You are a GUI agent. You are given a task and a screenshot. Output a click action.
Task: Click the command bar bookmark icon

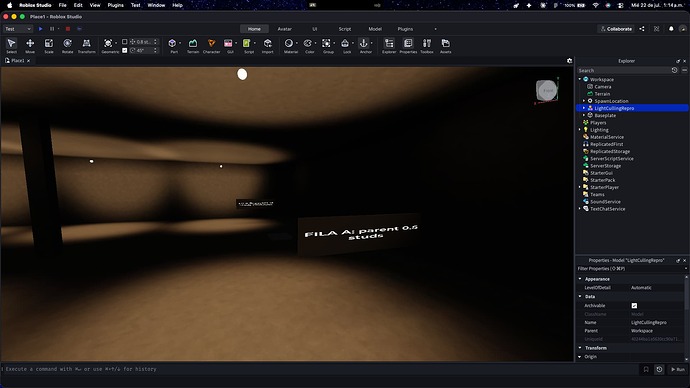[x=646, y=370]
